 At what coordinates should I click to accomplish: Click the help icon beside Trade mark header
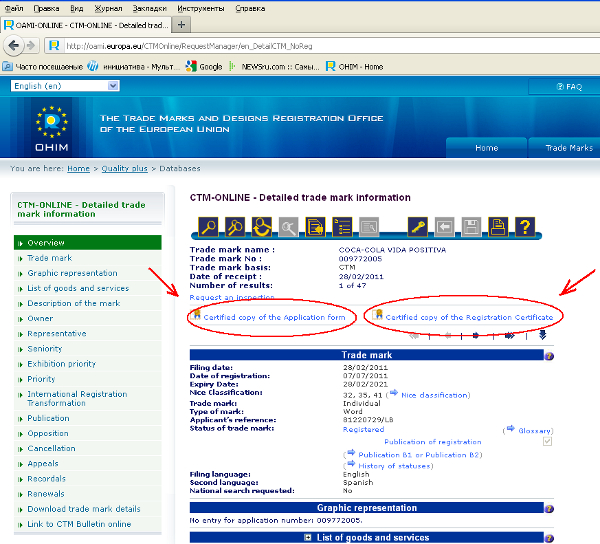click(x=549, y=355)
